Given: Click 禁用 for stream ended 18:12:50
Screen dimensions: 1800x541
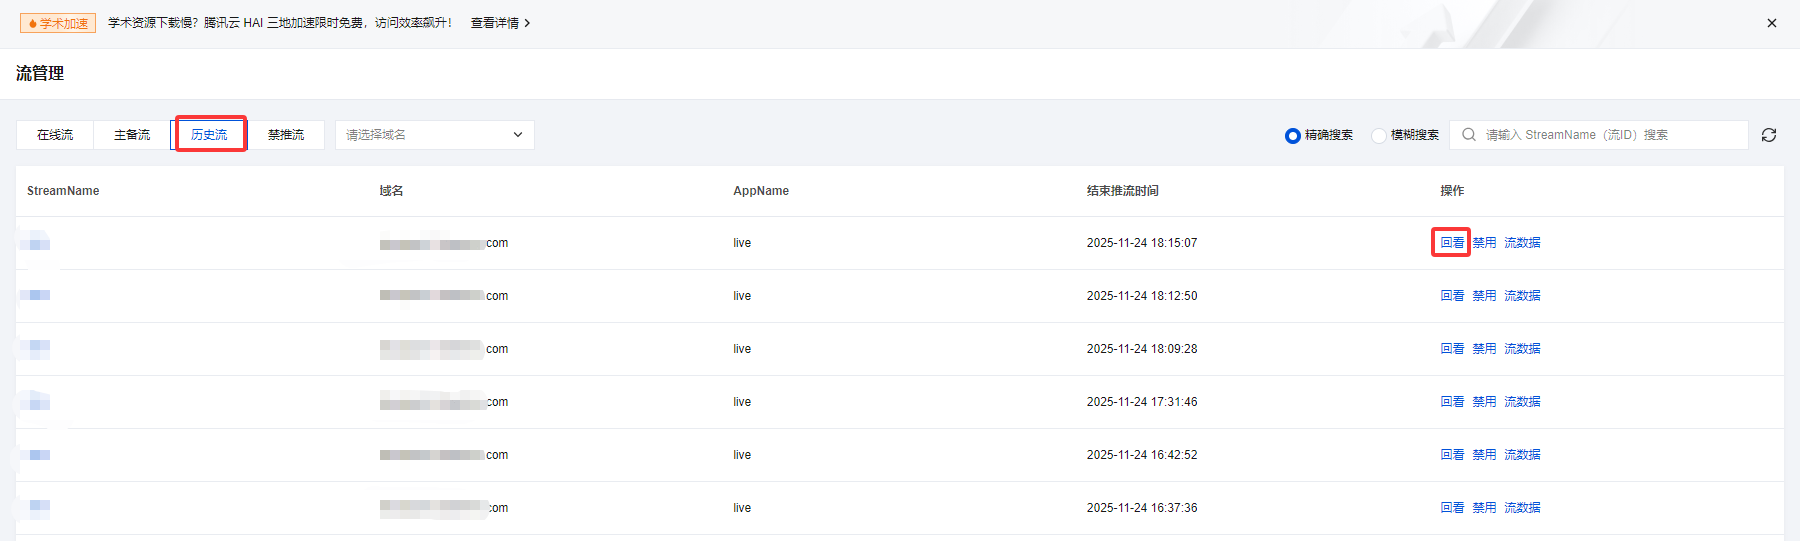Looking at the screenshot, I should click(1484, 296).
